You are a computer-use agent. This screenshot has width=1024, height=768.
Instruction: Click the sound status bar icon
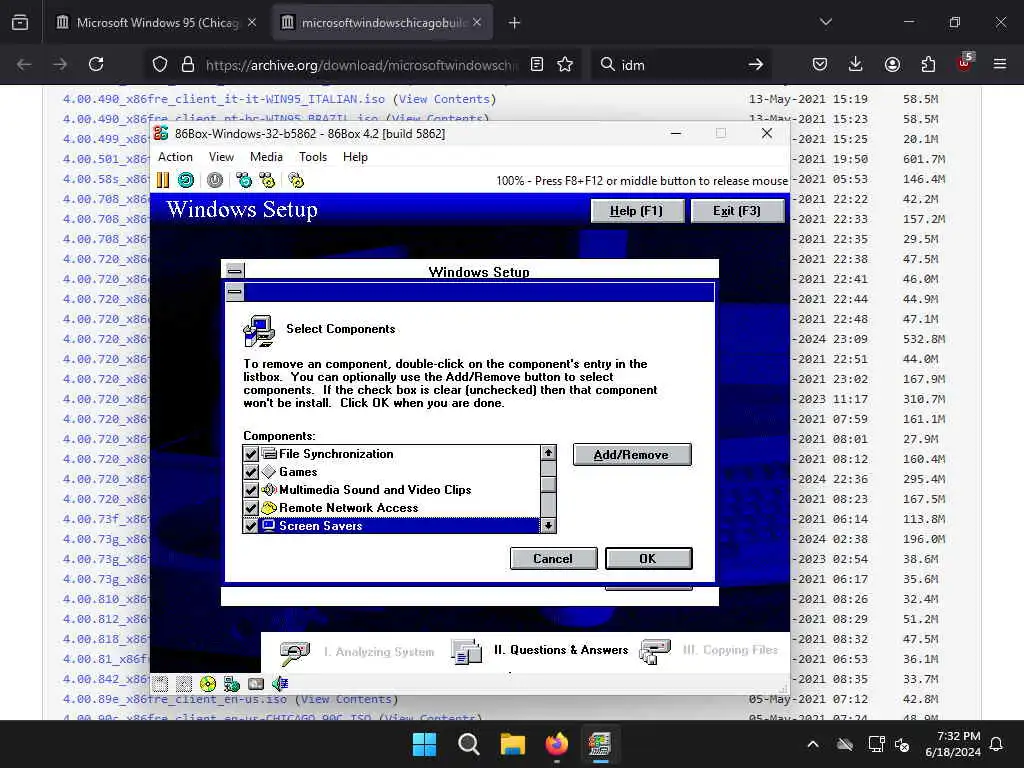(280, 684)
